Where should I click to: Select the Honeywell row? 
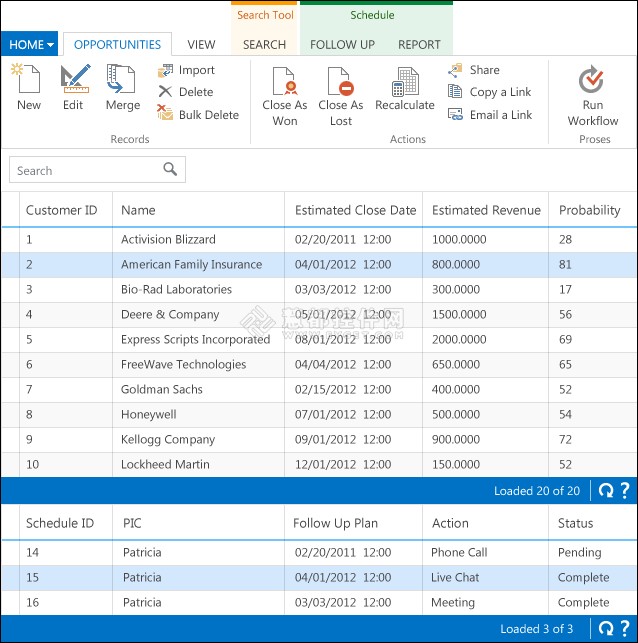click(x=319, y=415)
